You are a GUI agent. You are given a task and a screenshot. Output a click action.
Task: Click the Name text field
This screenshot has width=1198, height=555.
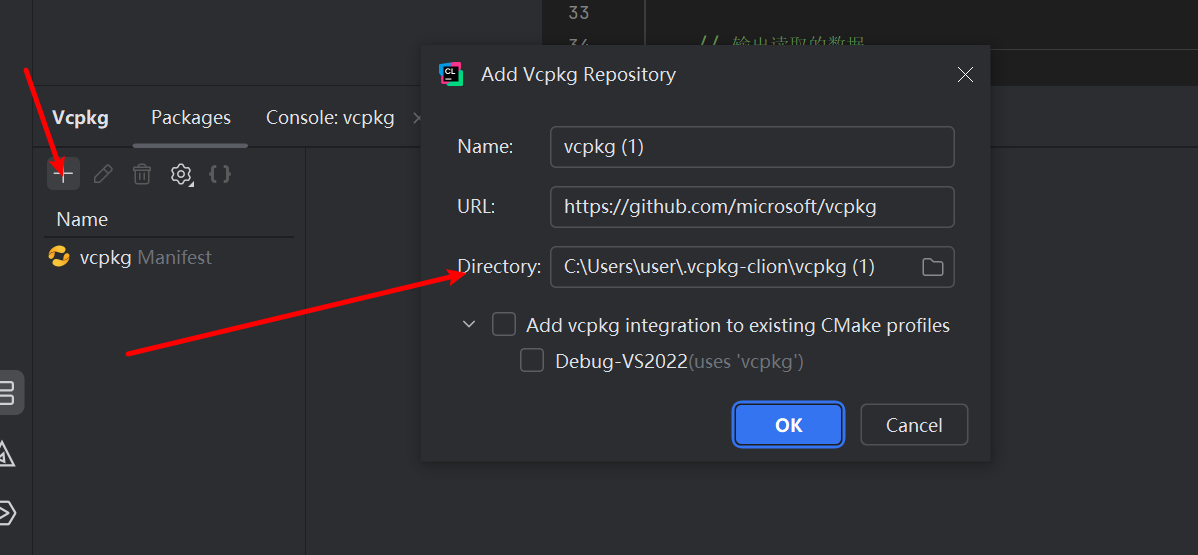click(751, 147)
